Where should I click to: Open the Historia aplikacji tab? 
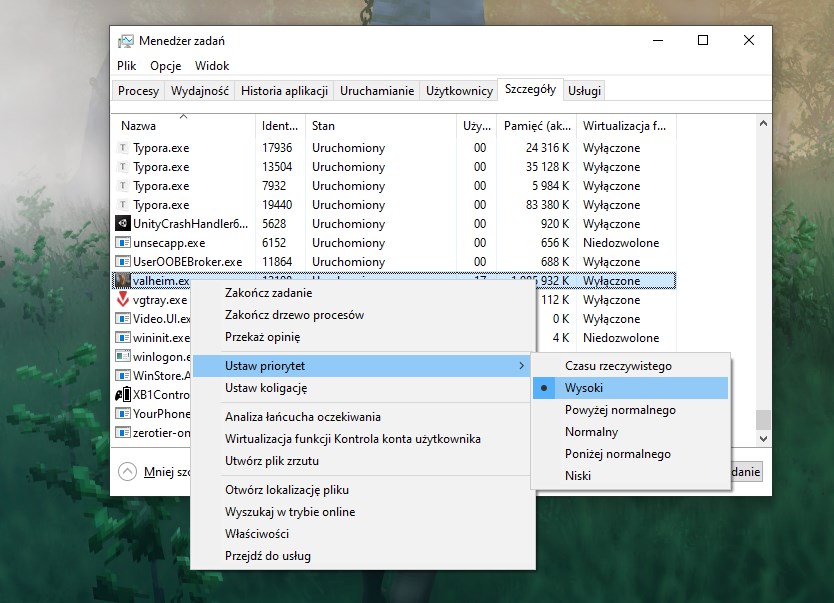click(x=284, y=91)
